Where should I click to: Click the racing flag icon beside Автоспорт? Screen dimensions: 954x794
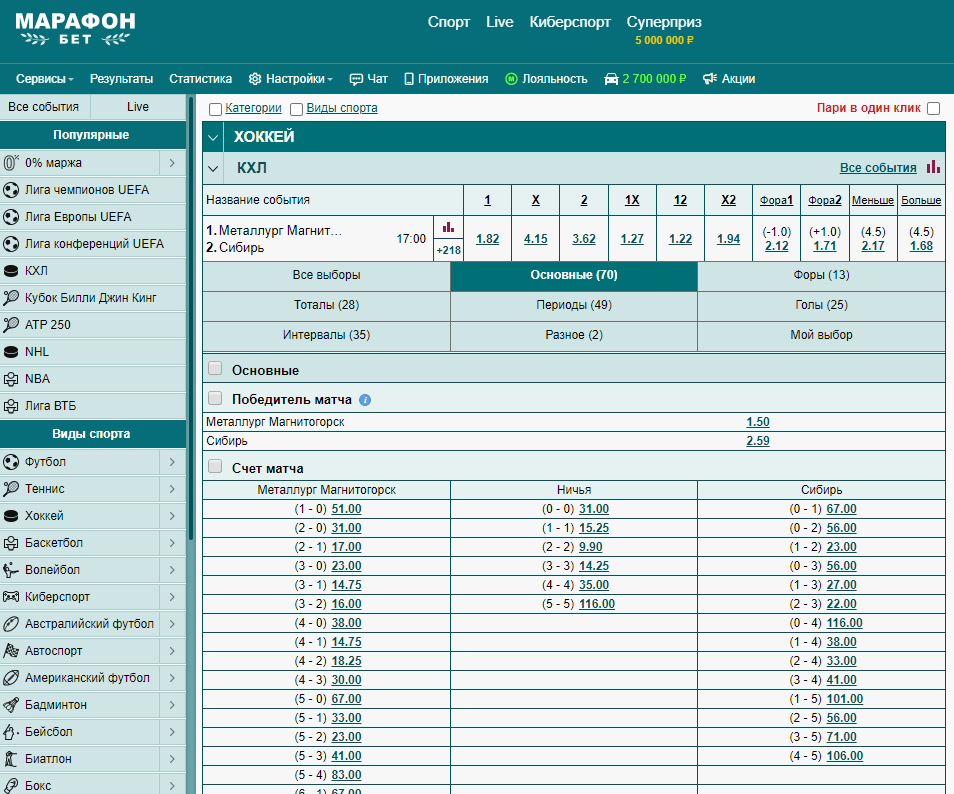(x=11, y=651)
